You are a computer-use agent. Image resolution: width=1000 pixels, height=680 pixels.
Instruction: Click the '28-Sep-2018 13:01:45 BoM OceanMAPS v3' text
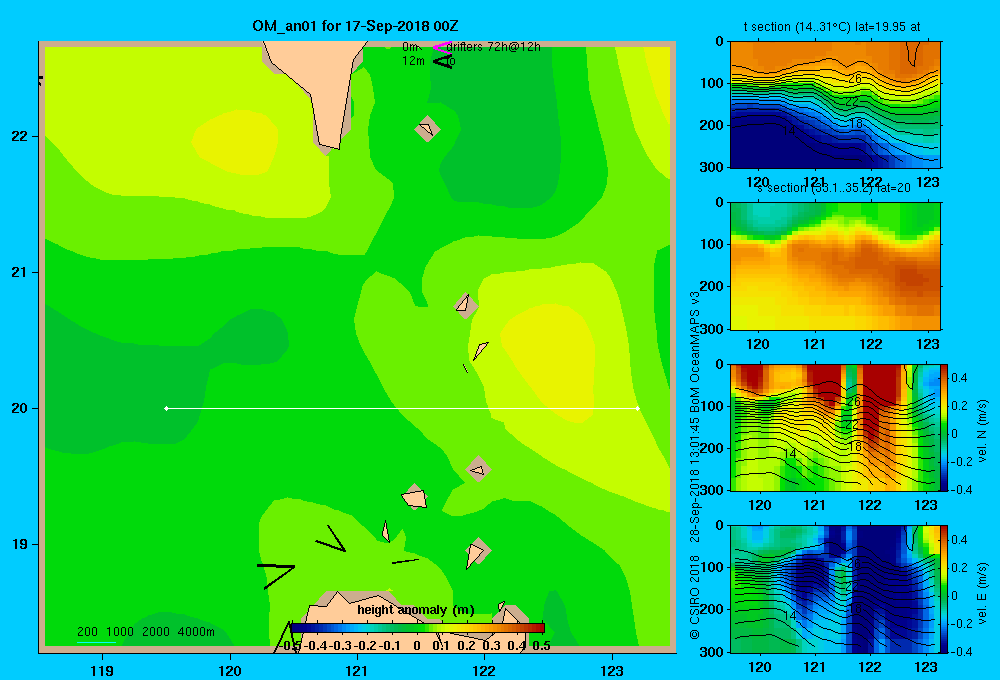(x=695, y=417)
